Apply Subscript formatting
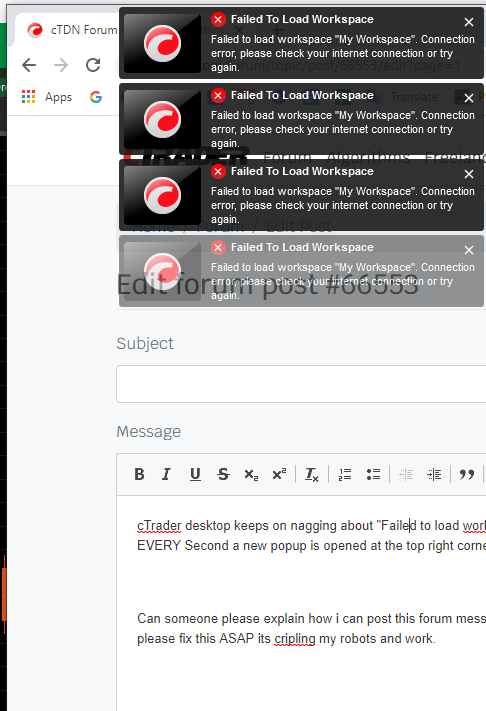This screenshot has width=486, height=711. [251, 474]
